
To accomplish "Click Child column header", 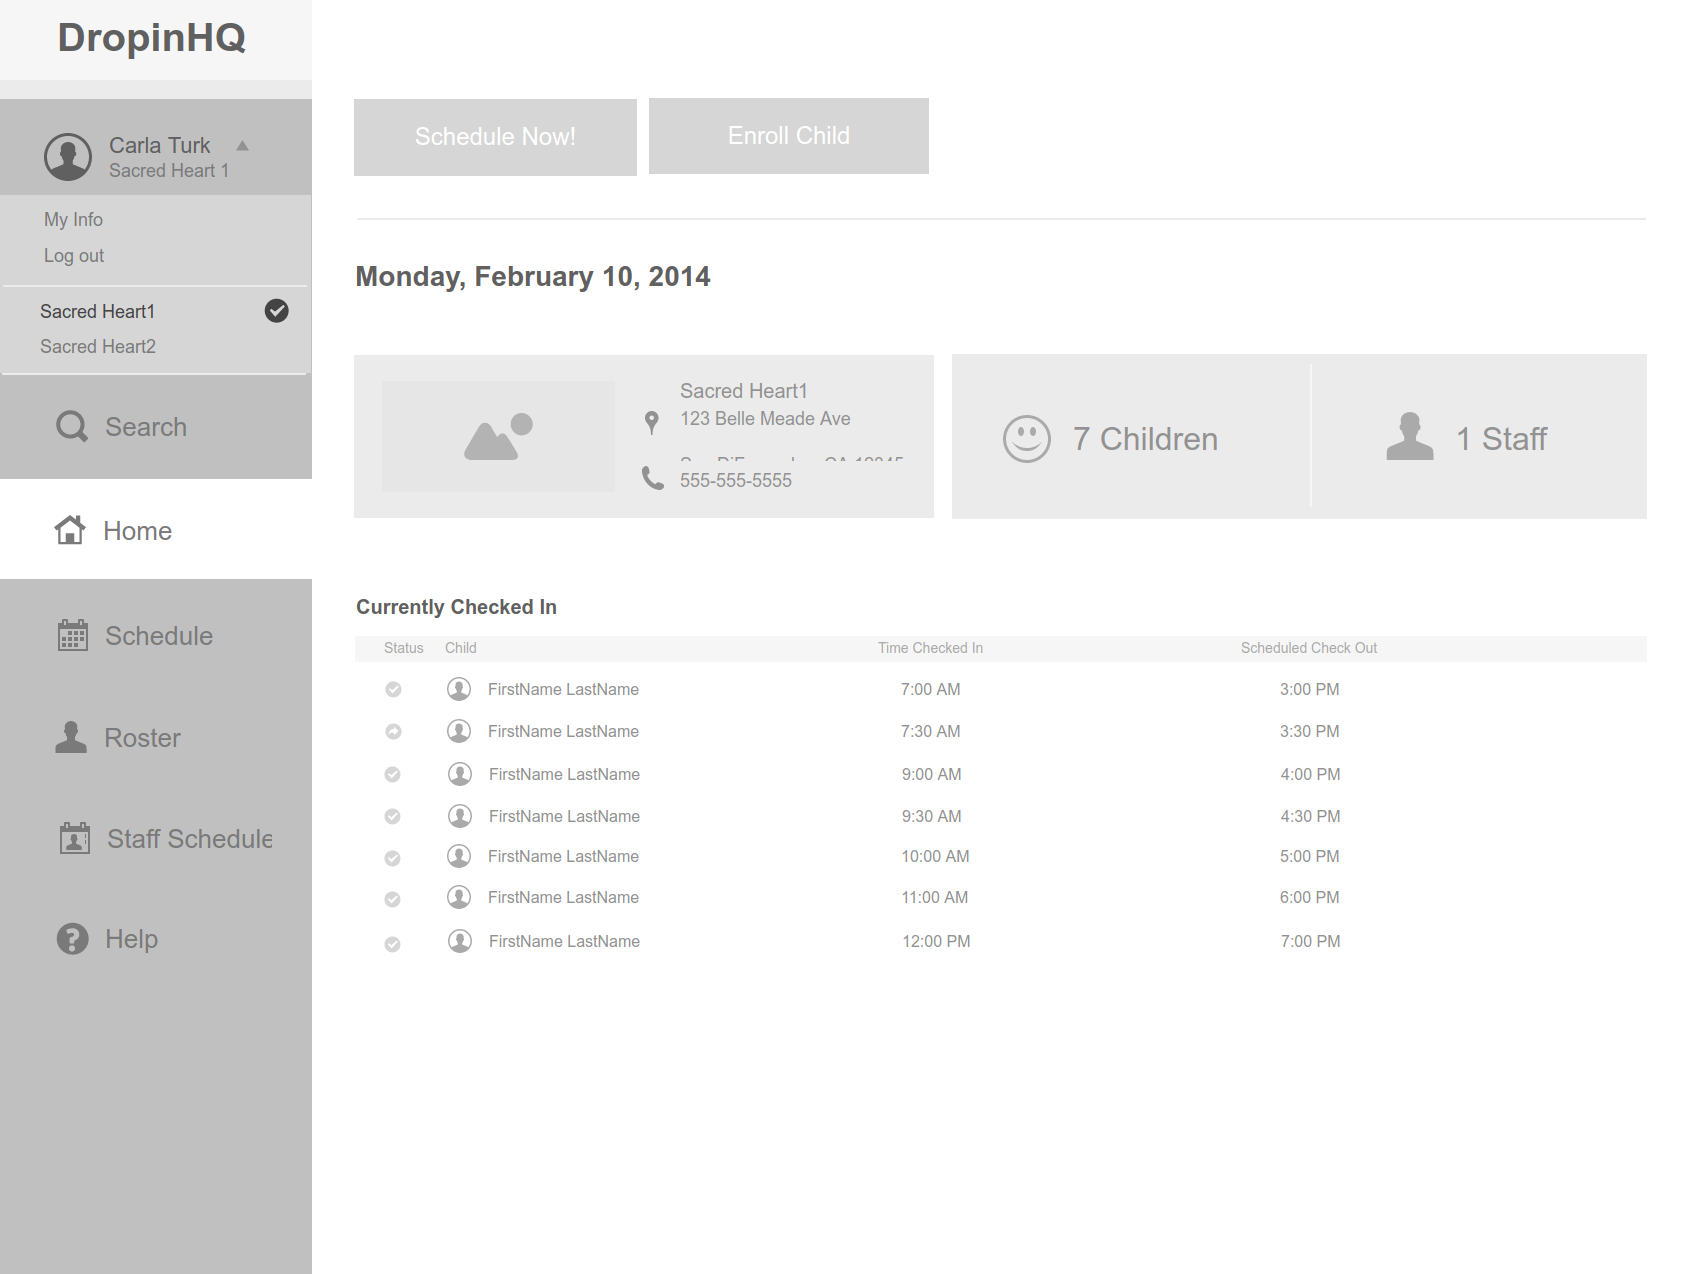I will click(x=461, y=648).
